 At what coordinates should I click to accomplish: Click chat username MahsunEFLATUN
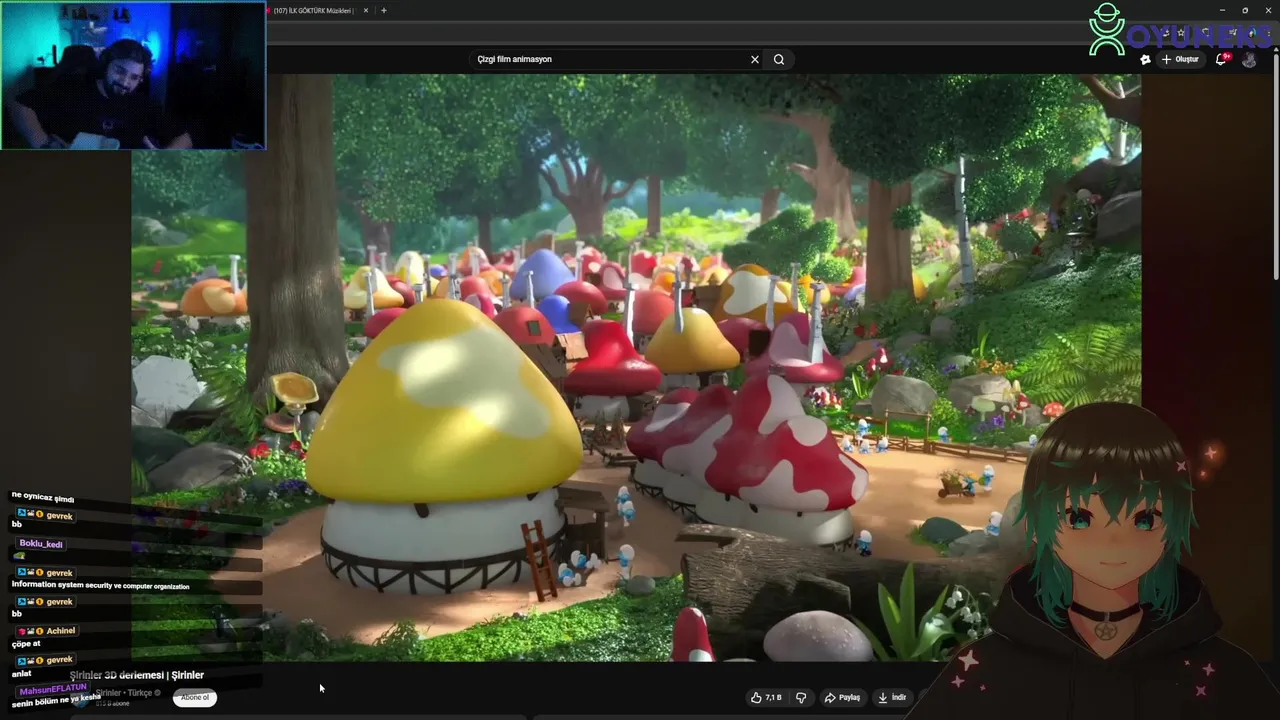point(53,689)
